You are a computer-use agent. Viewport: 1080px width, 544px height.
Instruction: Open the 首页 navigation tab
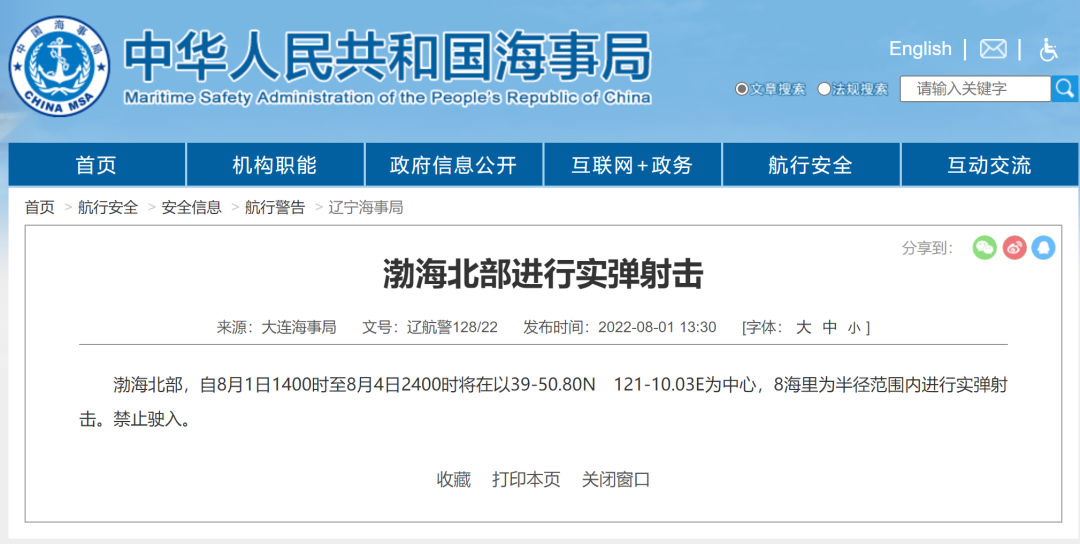point(96,165)
